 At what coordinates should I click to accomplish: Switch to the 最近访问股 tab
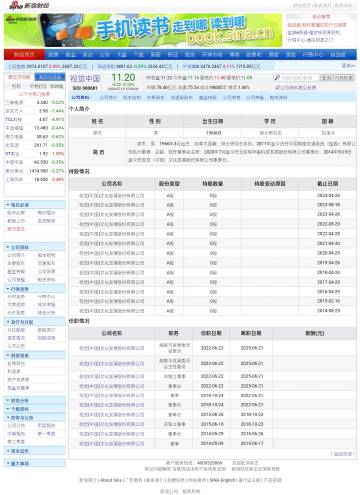(19, 77)
